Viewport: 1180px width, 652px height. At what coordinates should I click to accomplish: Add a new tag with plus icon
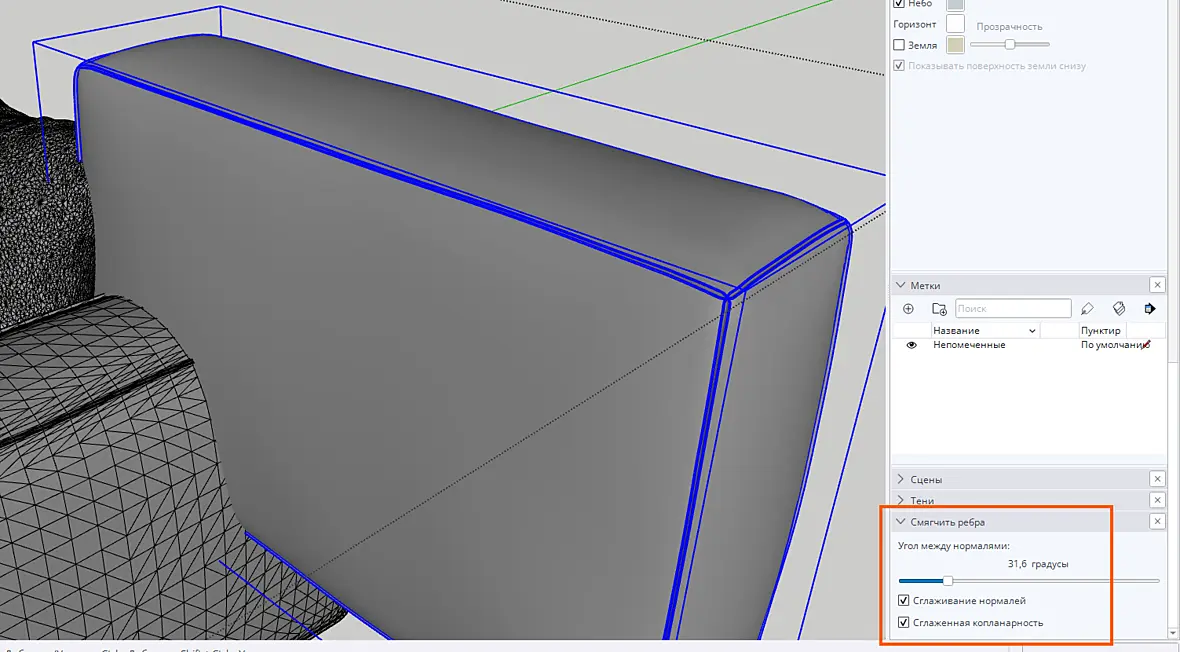coord(908,309)
